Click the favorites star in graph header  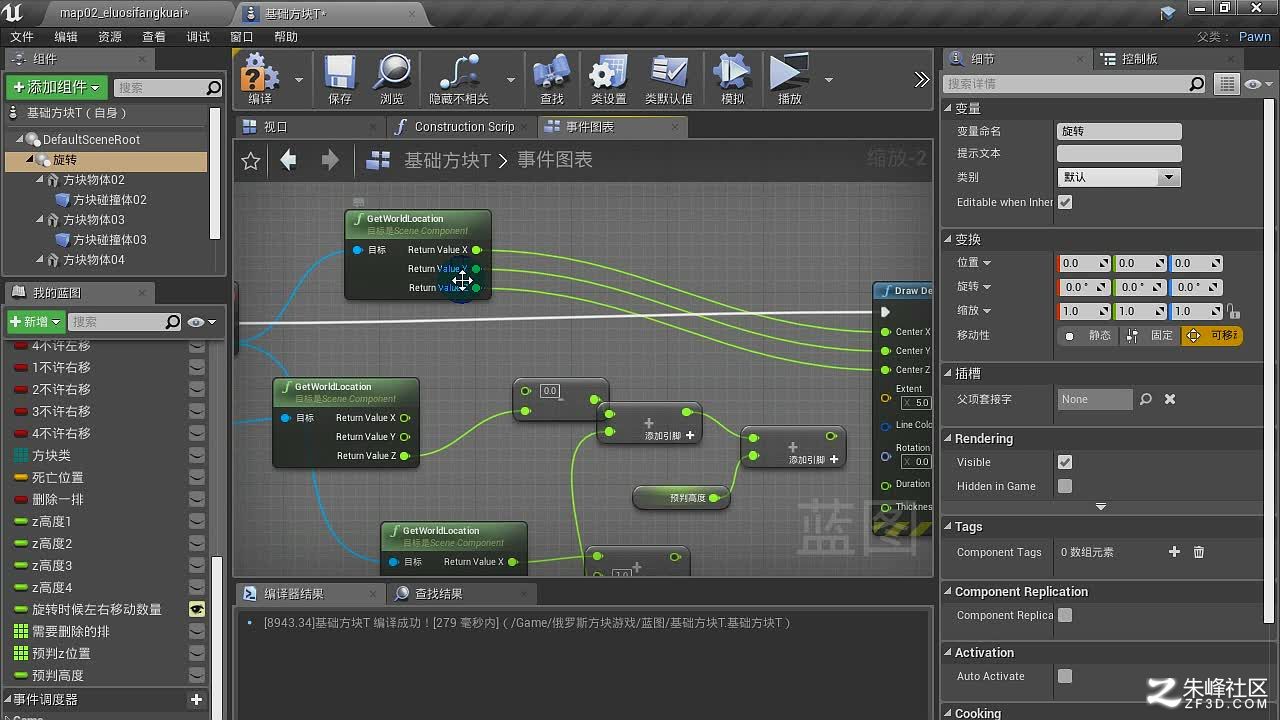[x=251, y=160]
